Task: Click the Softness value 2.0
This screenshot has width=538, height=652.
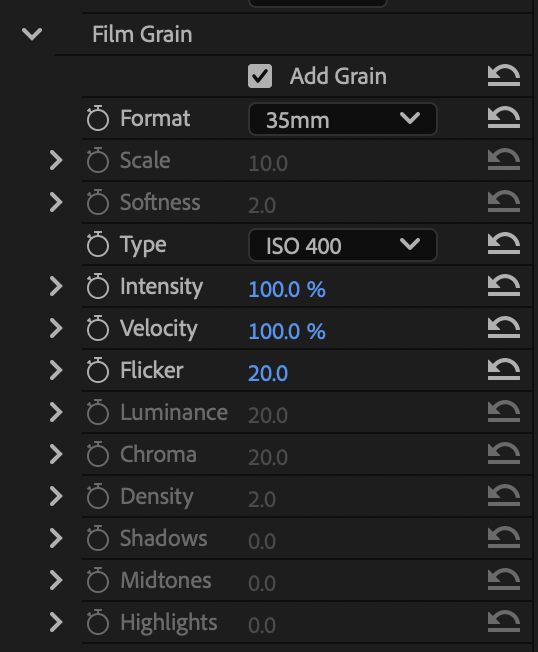Action: point(262,205)
